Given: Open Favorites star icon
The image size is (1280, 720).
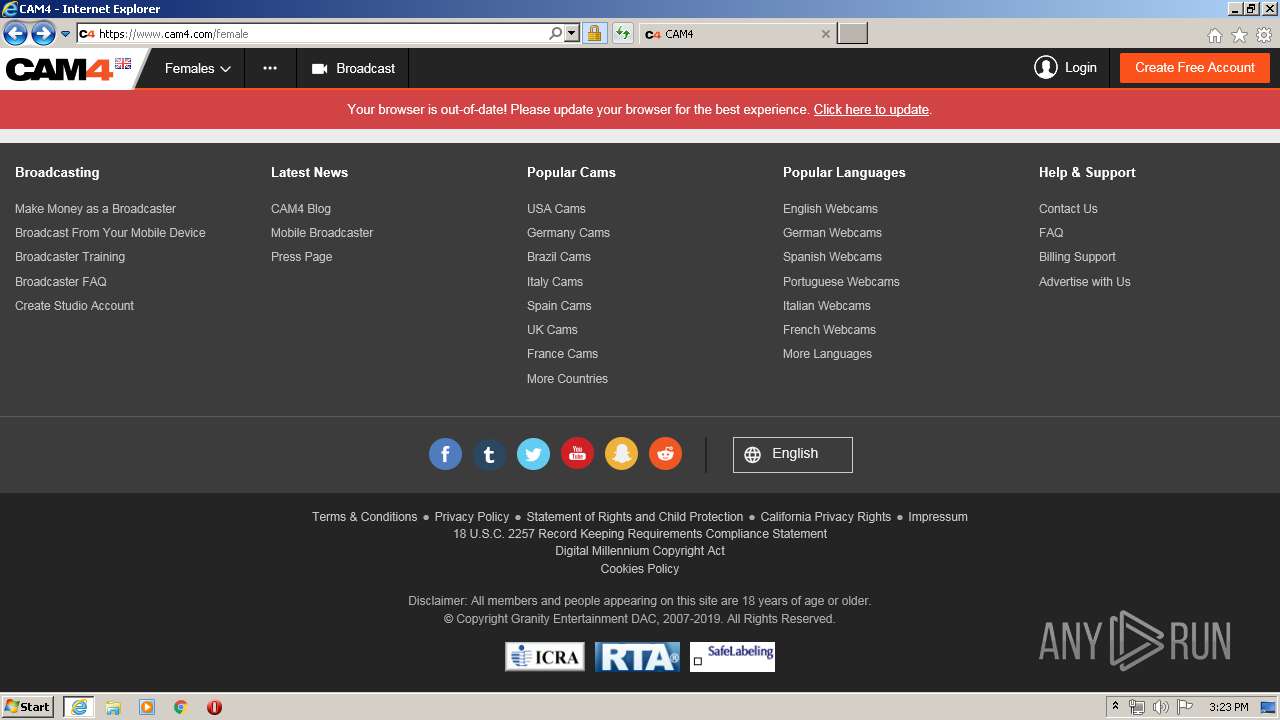Looking at the screenshot, I should pos(1239,35).
